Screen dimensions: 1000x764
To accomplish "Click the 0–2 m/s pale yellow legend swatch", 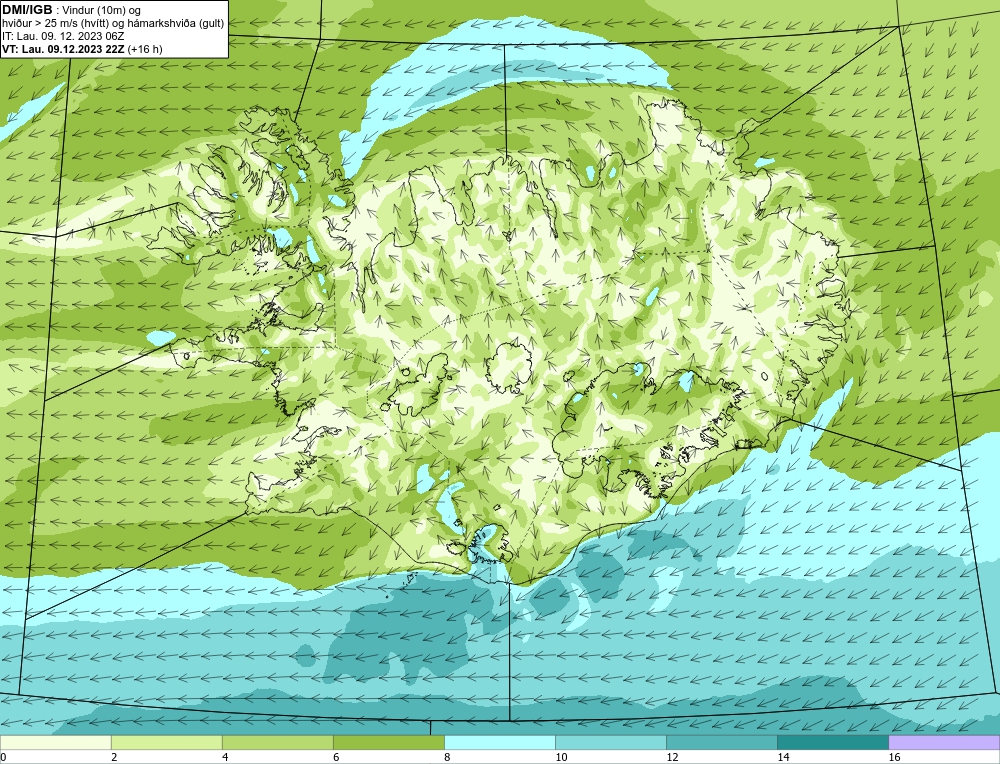I will coord(55,742).
